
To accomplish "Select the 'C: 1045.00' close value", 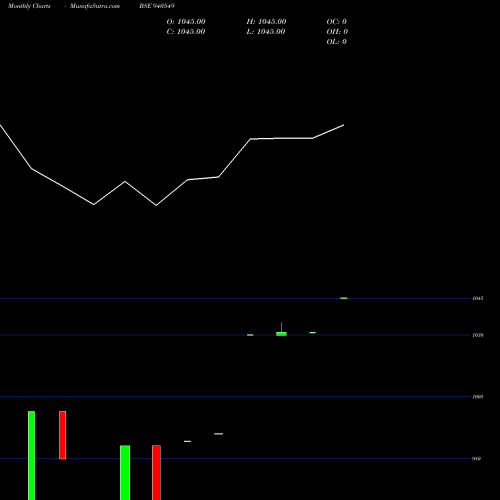I will pos(186,32).
